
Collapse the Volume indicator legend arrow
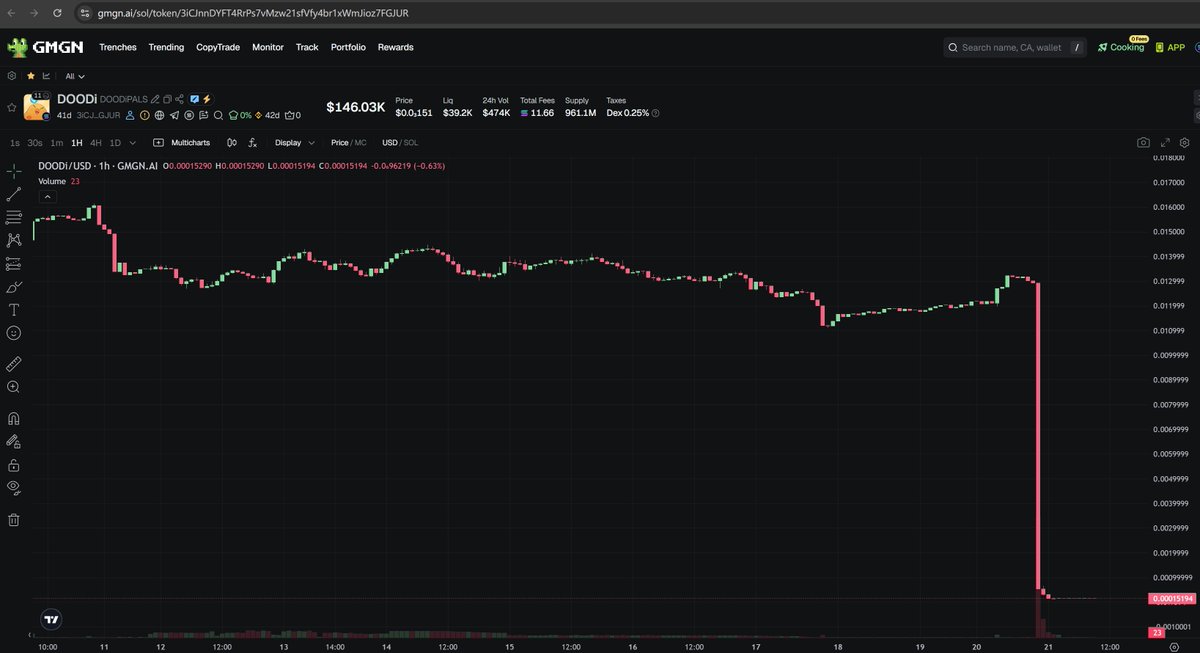pos(47,197)
